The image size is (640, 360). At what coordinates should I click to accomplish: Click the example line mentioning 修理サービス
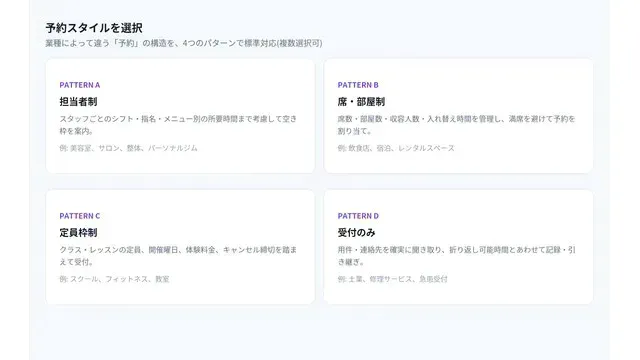(x=393, y=279)
